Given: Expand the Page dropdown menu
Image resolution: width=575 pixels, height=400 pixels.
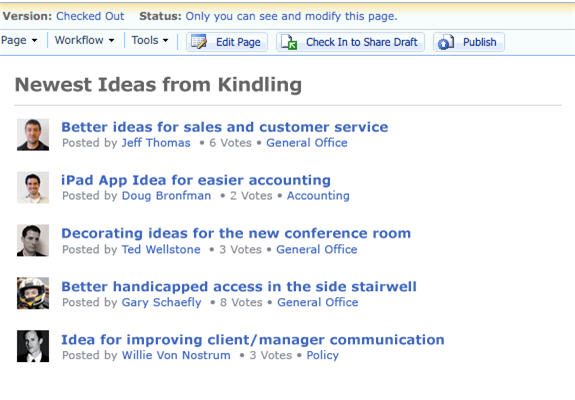Looking at the screenshot, I should (19, 40).
